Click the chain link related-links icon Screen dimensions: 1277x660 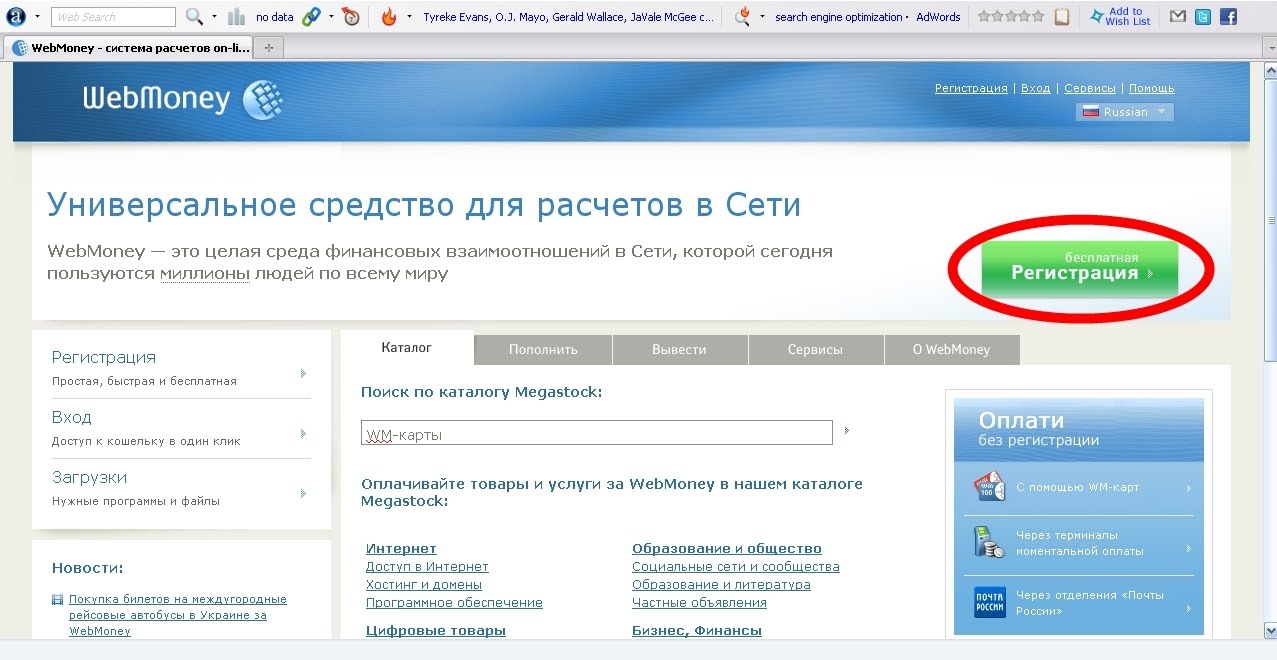coord(311,17)
